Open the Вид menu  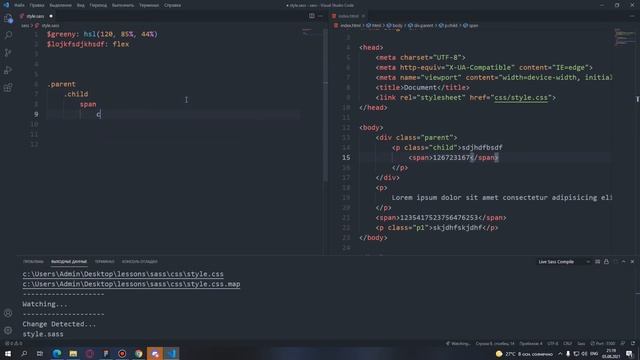(81, 5)
